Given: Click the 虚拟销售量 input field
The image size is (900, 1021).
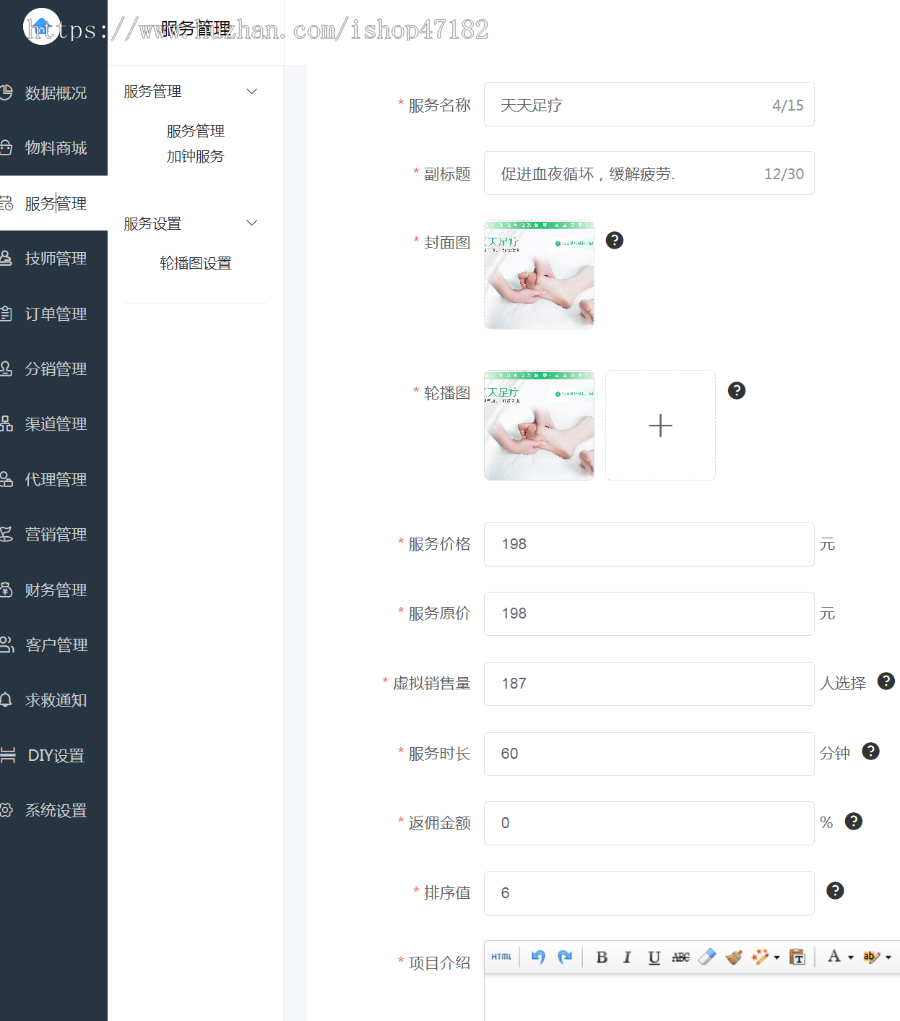Looking at the screenshot, I should [x=649, y=683].
